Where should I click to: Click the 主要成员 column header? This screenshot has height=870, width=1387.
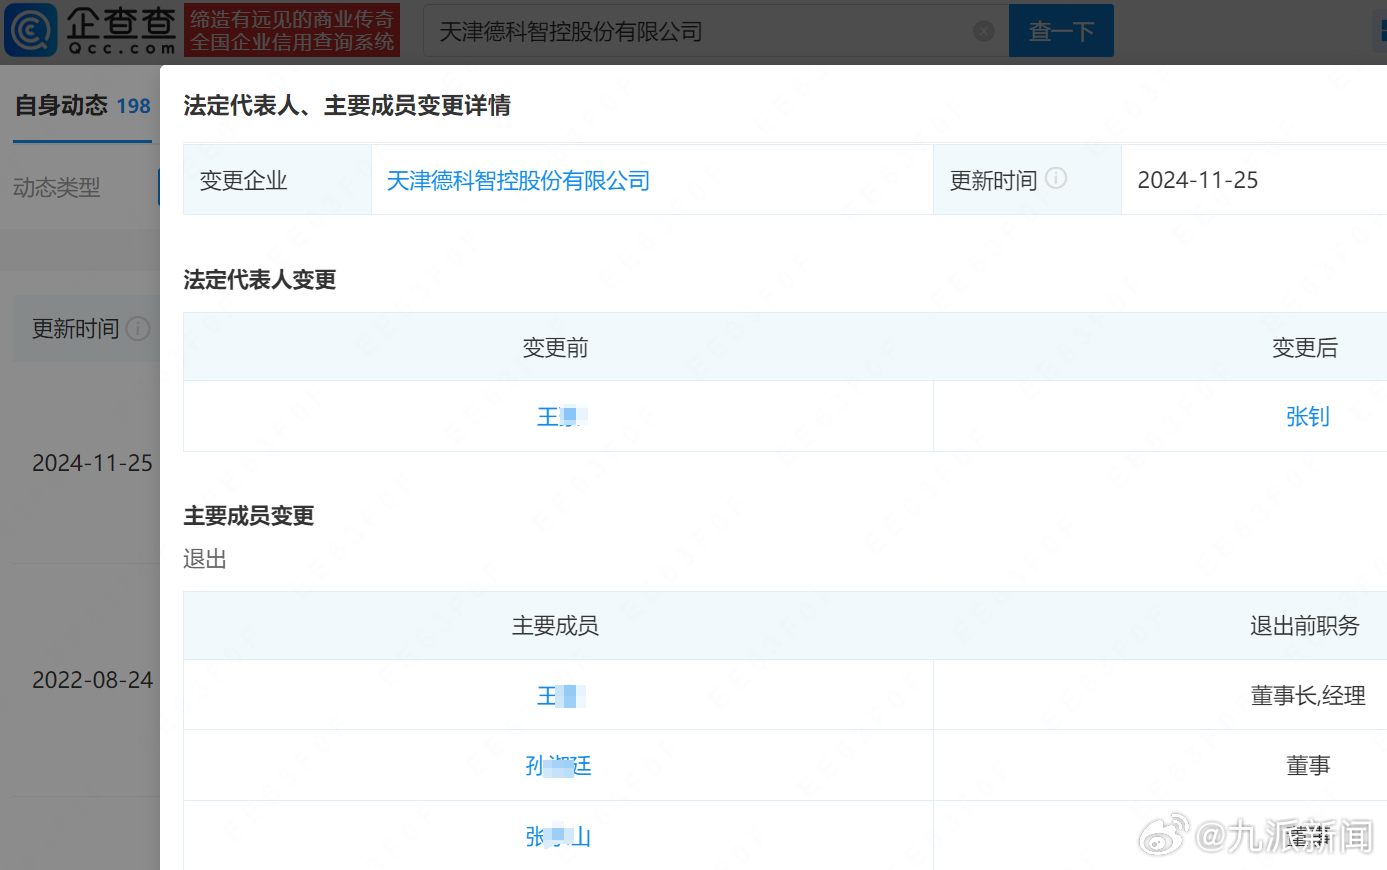click(x=555, y=626)
